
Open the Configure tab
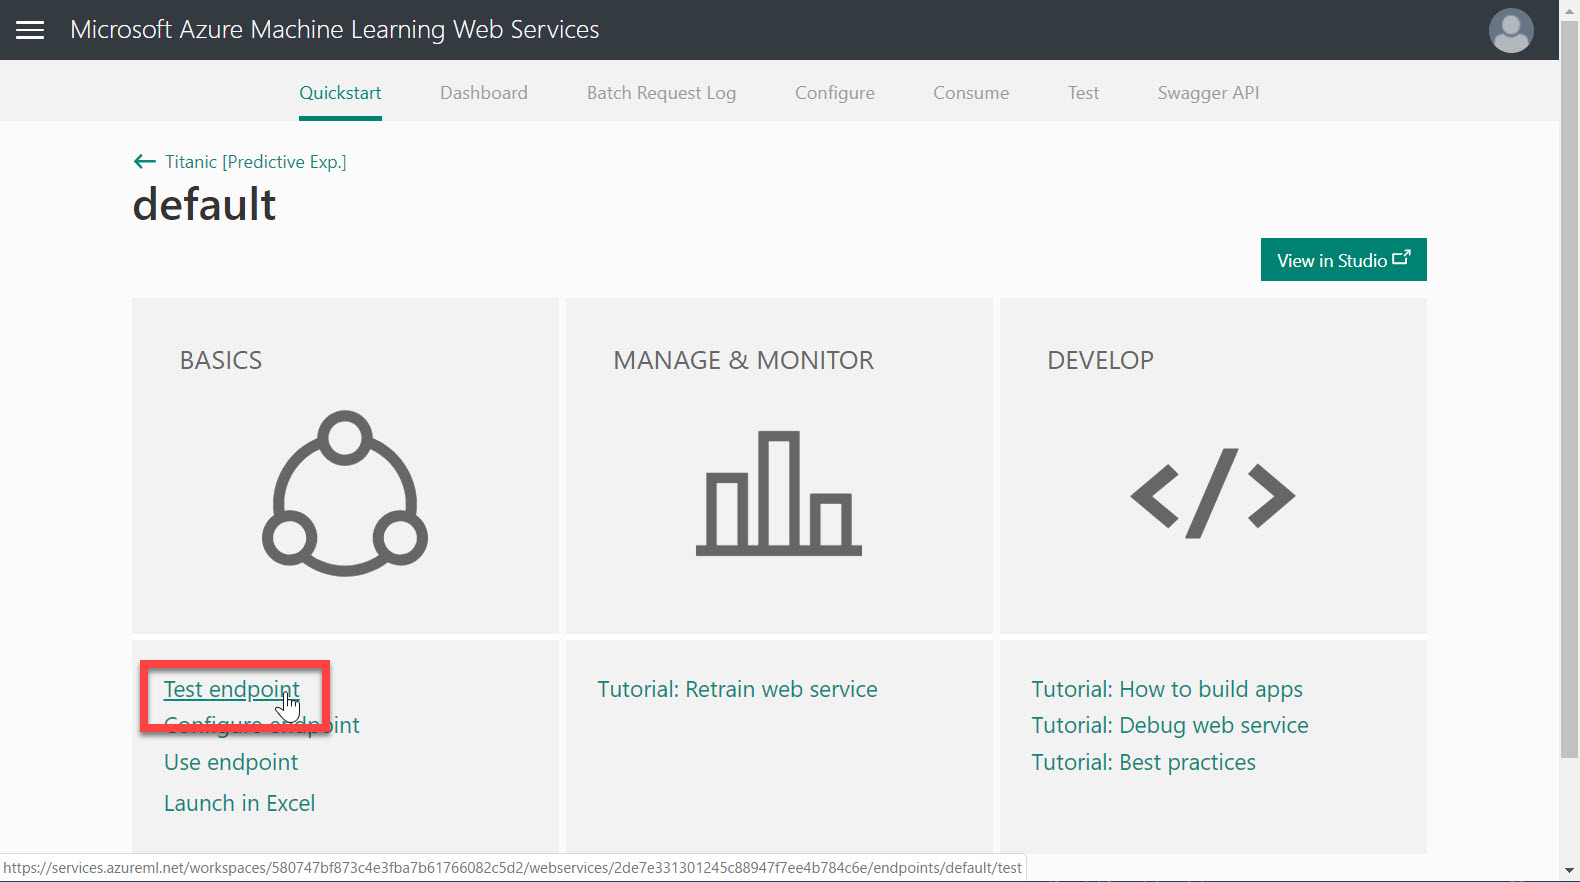(835, 93)
